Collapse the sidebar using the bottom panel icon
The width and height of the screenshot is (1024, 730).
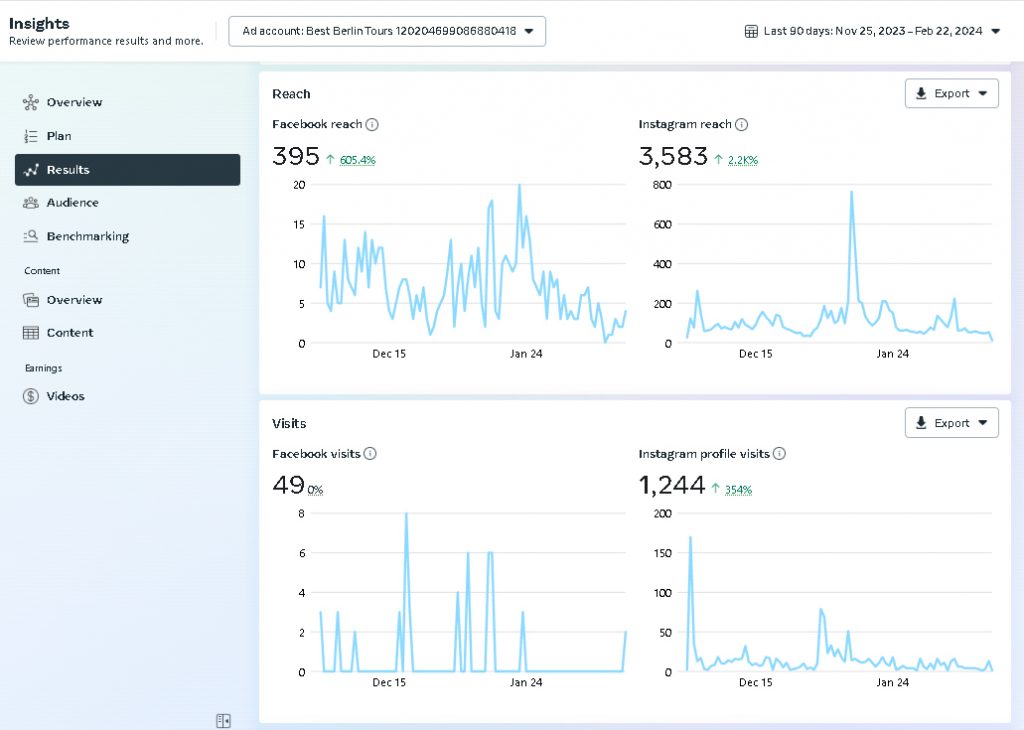[223, 720]
